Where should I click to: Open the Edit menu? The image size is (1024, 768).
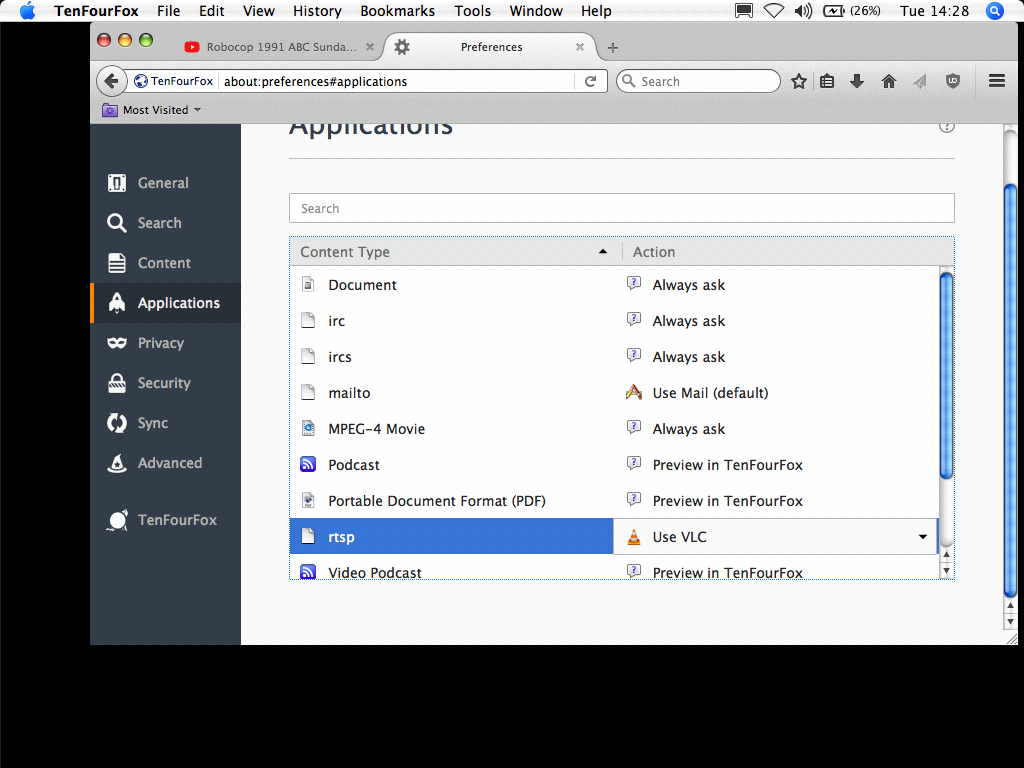click(x=212, y=11)
